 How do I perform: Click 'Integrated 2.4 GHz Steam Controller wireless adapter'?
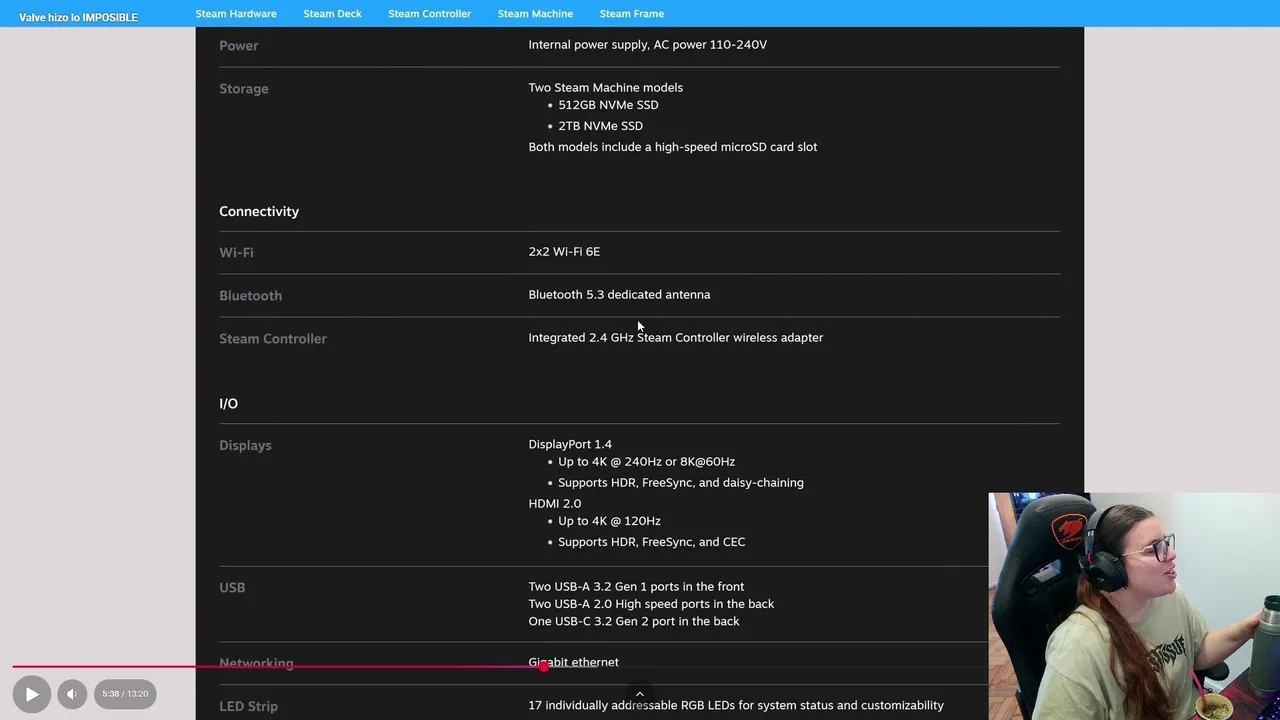coord(676,338)
